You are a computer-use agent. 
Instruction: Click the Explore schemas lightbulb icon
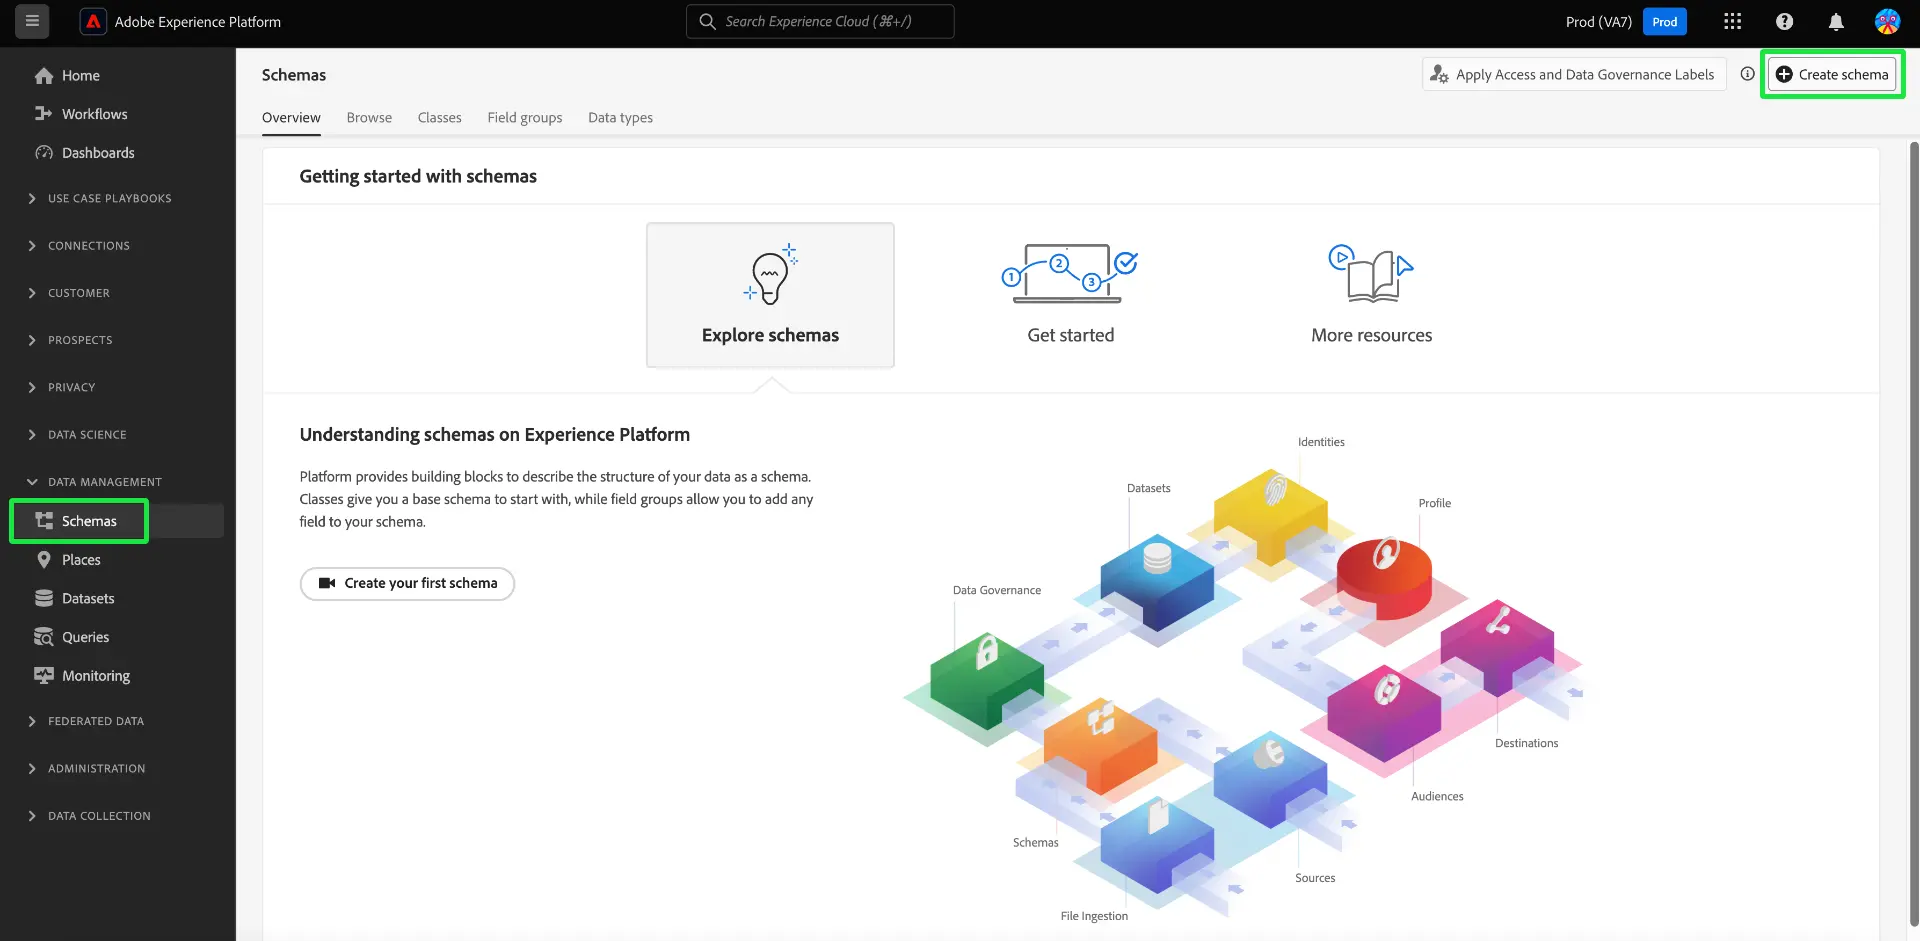(x=770, y=274)
